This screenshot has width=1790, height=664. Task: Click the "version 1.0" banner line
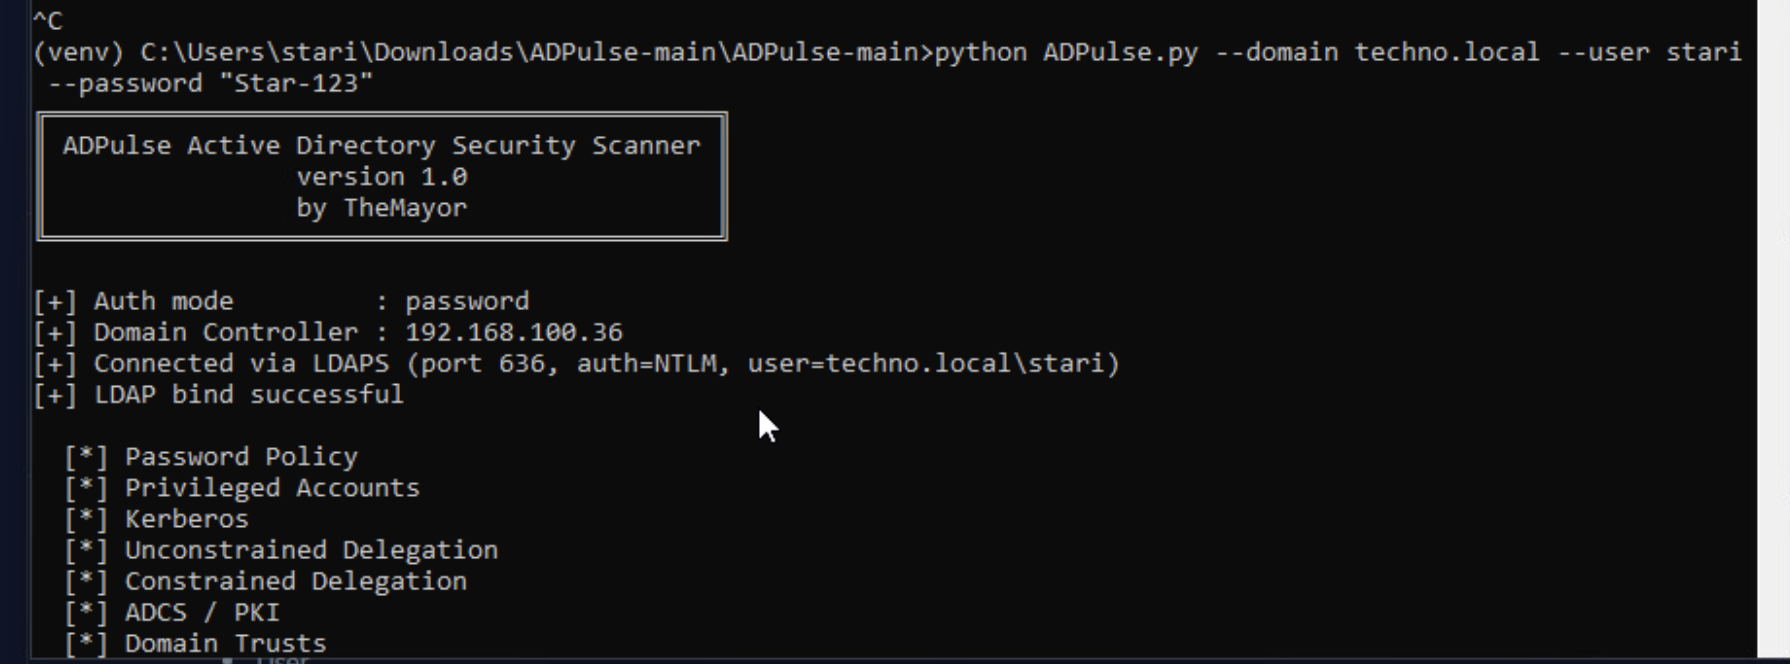coord(381,177)
